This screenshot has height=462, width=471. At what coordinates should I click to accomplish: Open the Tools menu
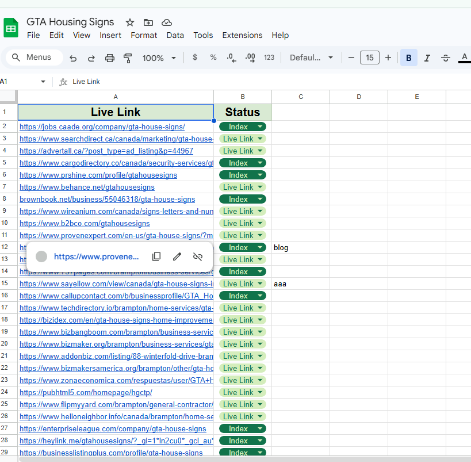[203, 35]
